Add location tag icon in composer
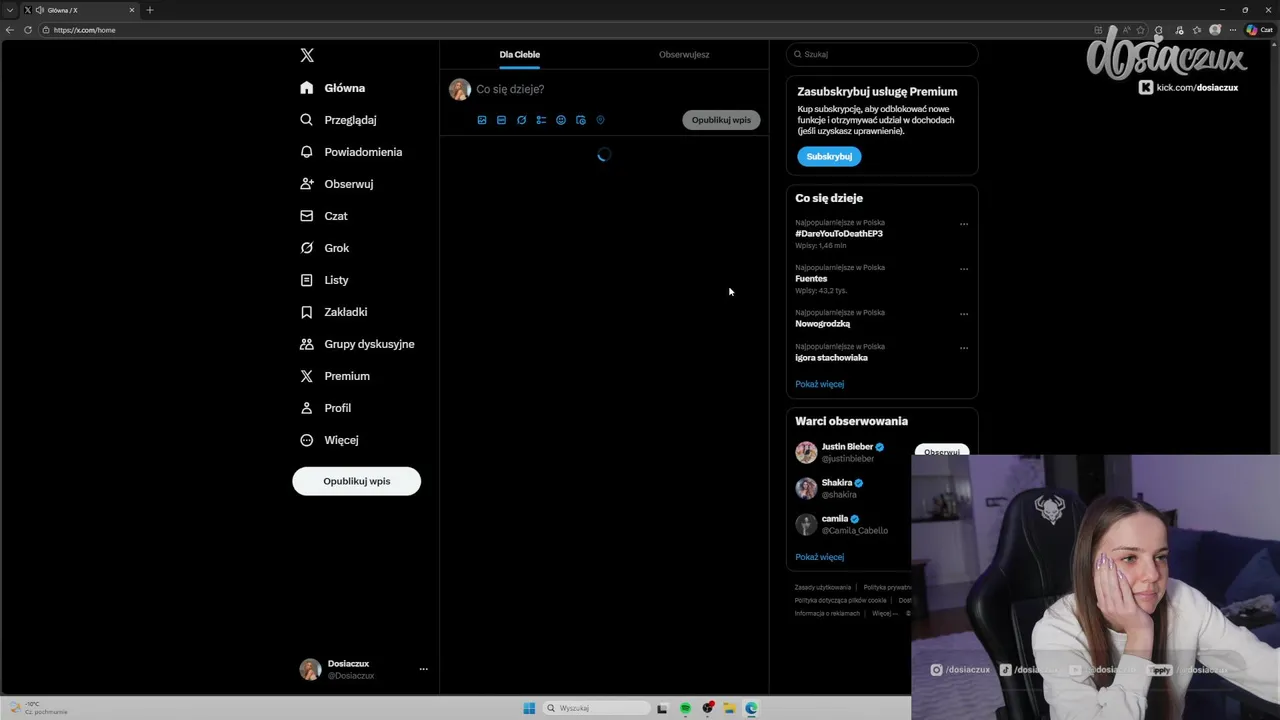 (601, 120)
